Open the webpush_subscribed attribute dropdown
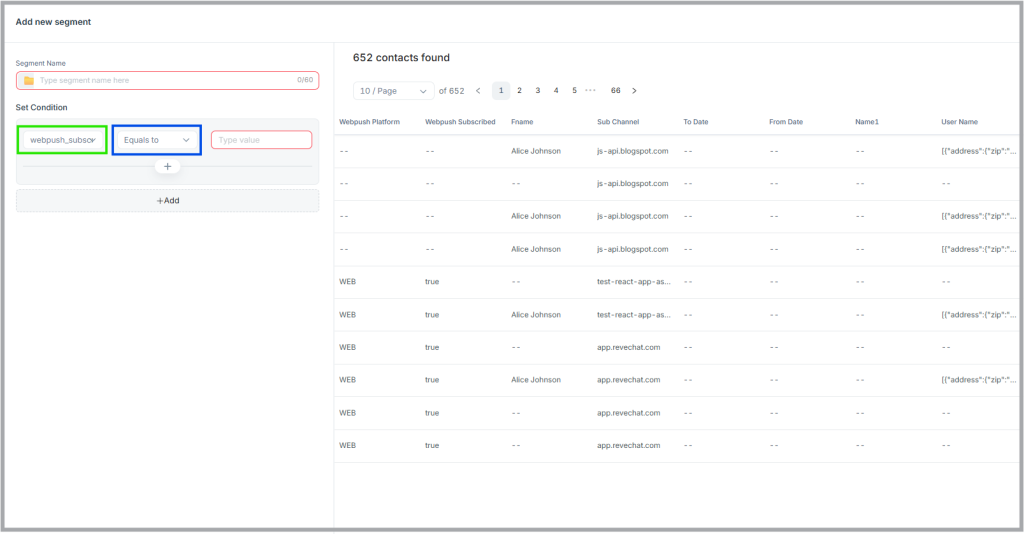The width and height of the screenshot is (1024, 534). pyautogui.click(x=62, y=140)
